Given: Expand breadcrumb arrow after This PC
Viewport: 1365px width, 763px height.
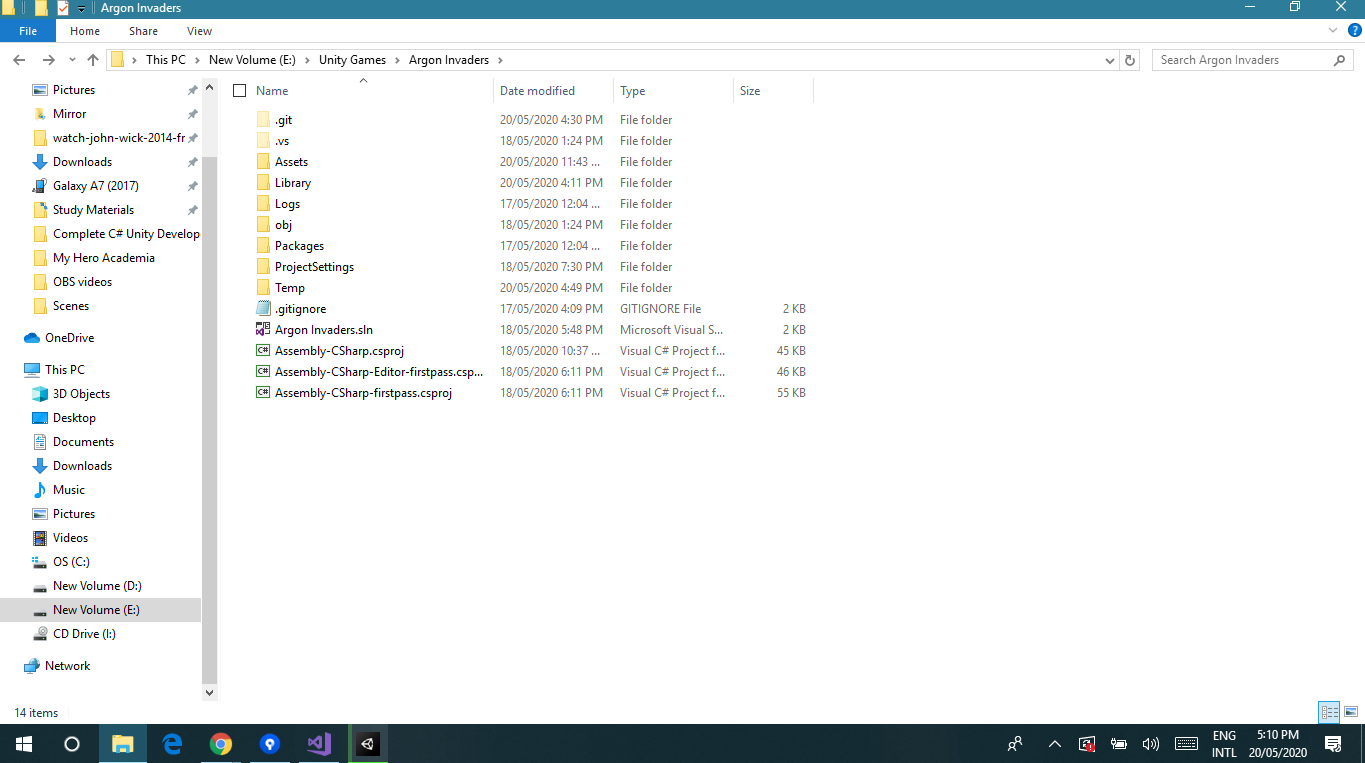Looking at the screenshot, I should 197,60.
